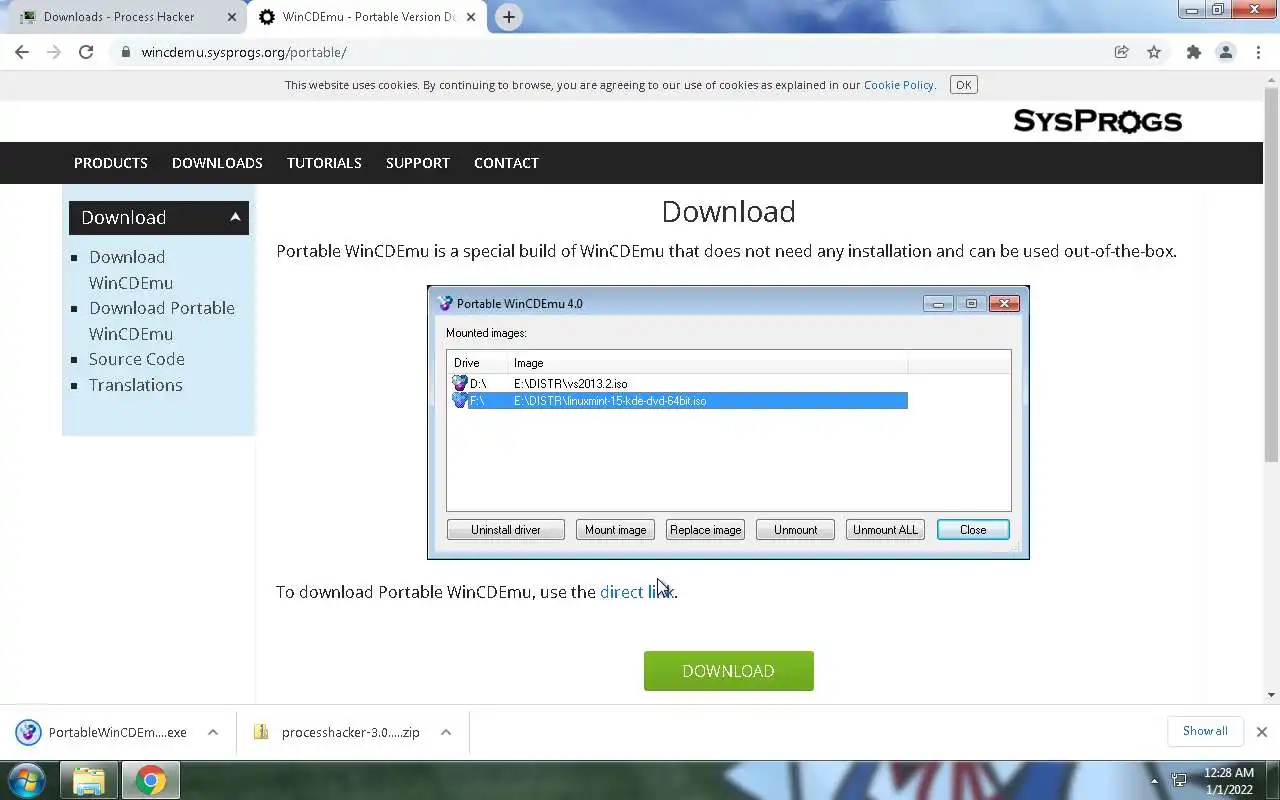Close the Downloads - Process Hacker tab

pyautogui.click(x=232, y=17)
